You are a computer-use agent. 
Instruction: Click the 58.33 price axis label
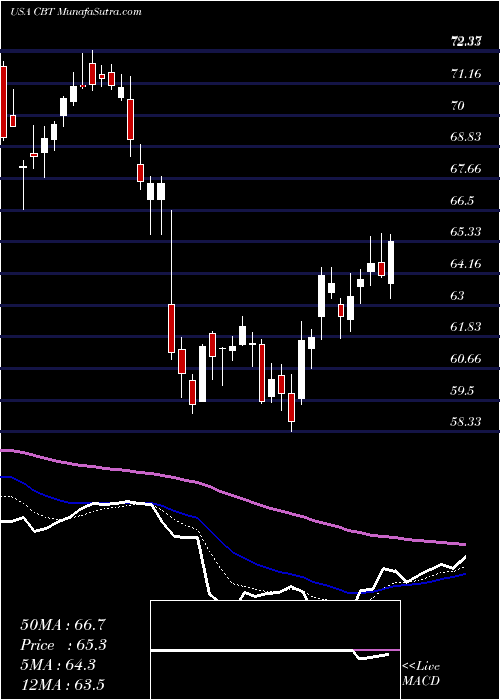point(466,422)
